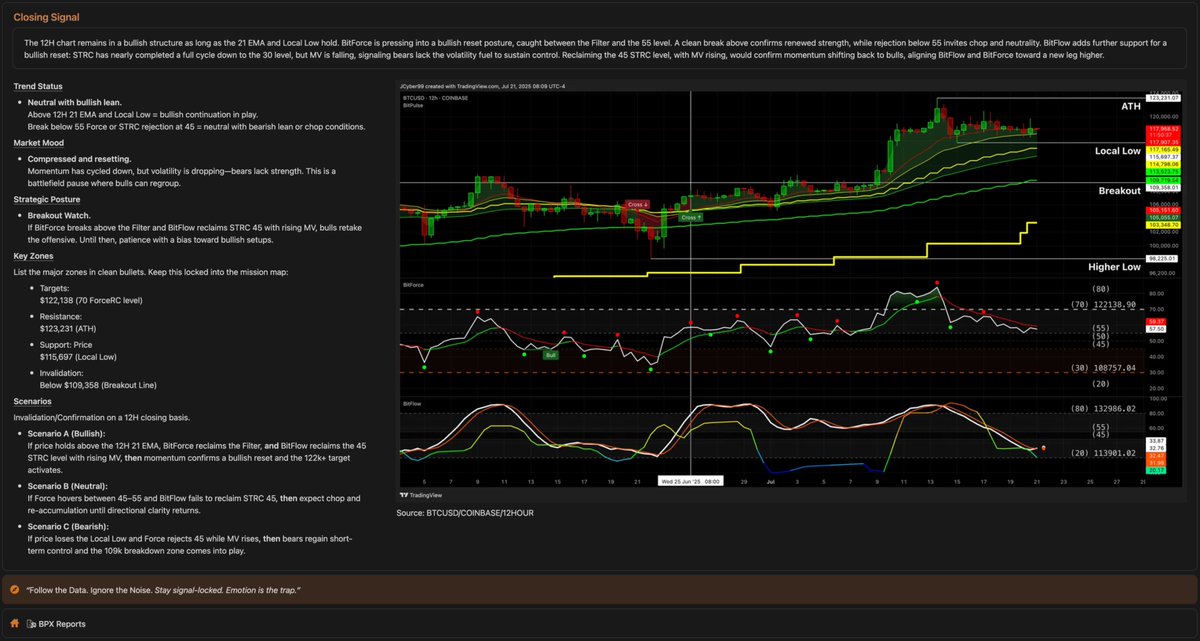Click the Compressed and resetting bullet
The width and height of the screenshot is (1200, 641).
pyautogui.click(x=80, y=159)
